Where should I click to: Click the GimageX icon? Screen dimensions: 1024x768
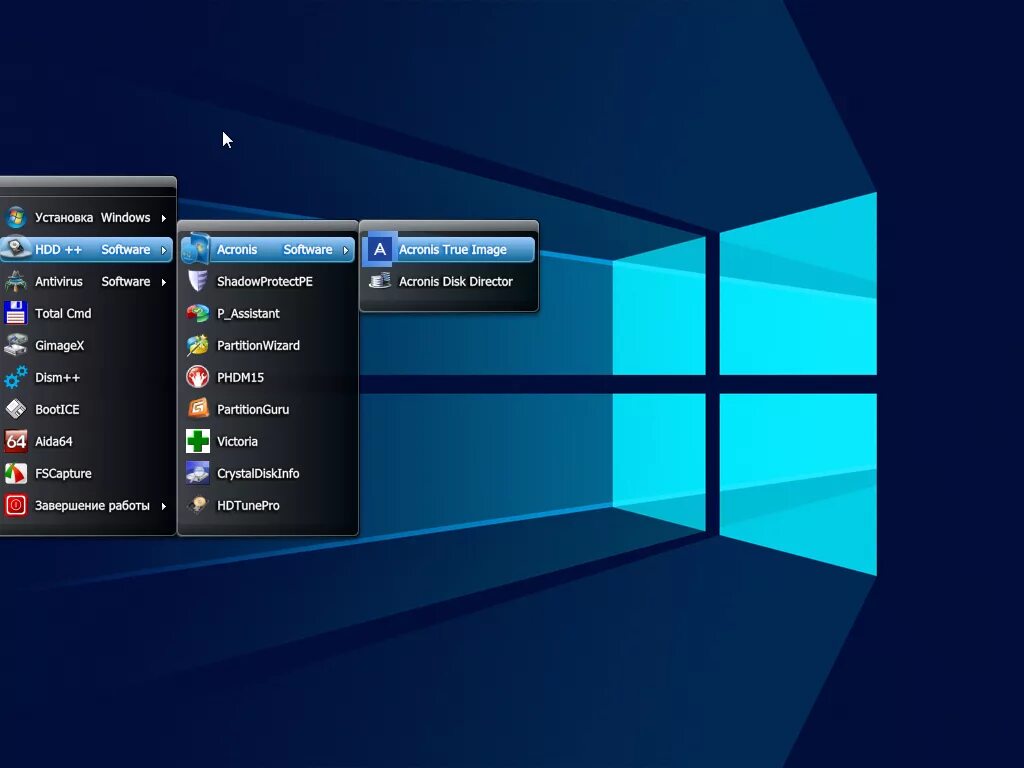tap(16, 345)
